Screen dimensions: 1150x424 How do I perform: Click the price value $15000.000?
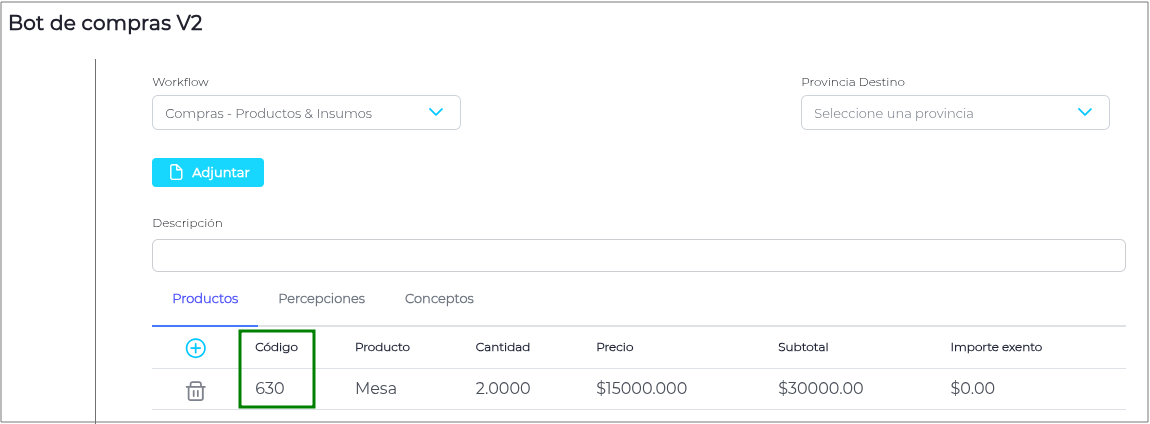click(x=641, y=388)
